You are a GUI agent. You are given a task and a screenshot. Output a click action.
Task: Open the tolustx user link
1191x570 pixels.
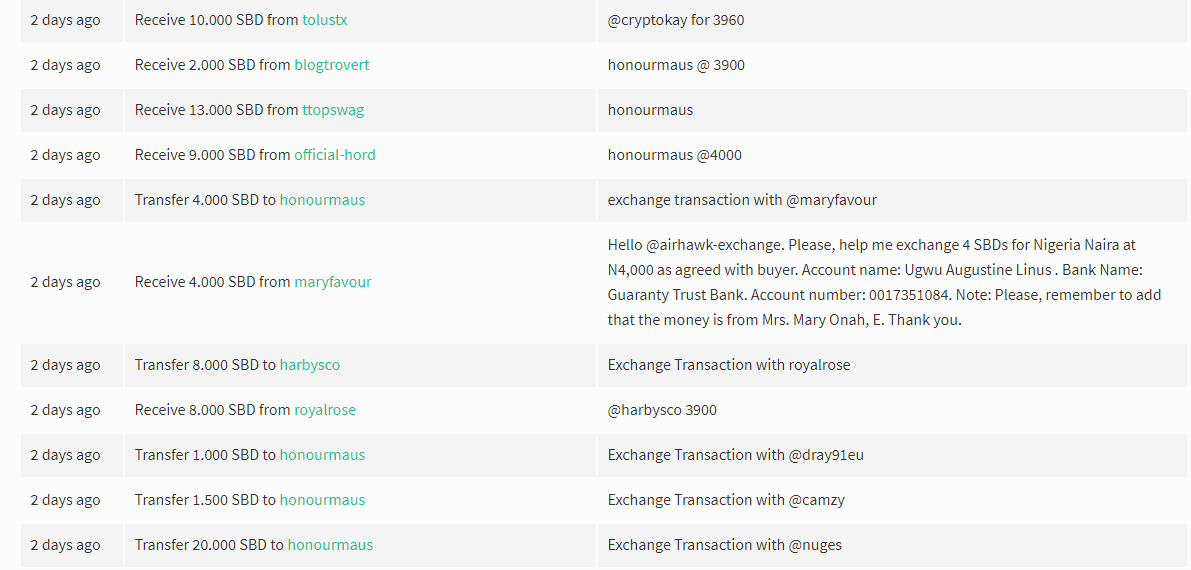click(x=324, y=20)
